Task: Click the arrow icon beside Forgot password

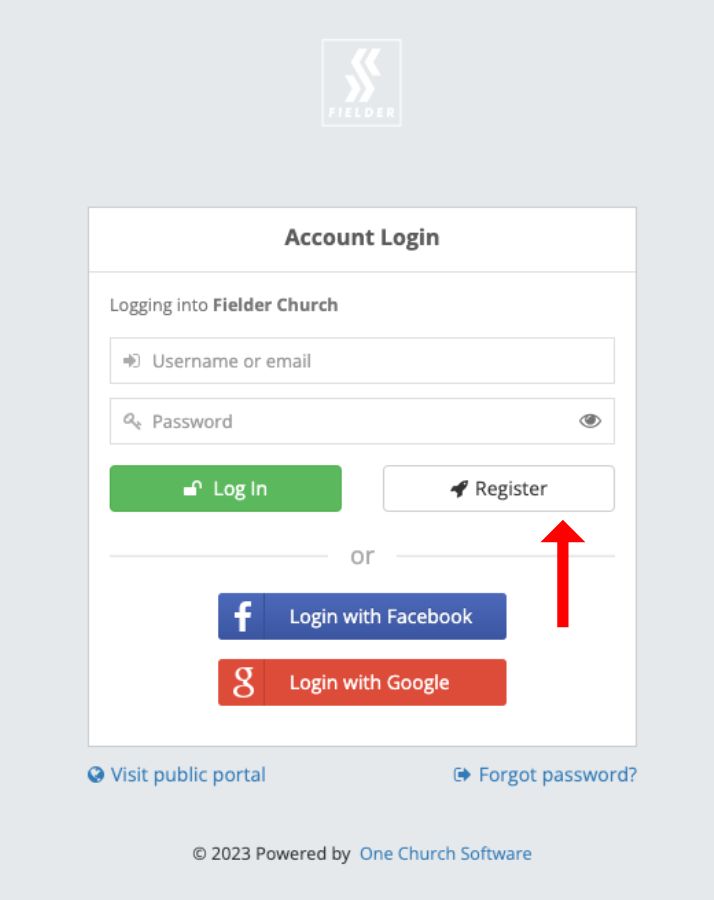Action: pyautogui.click(x=462, y=775)
